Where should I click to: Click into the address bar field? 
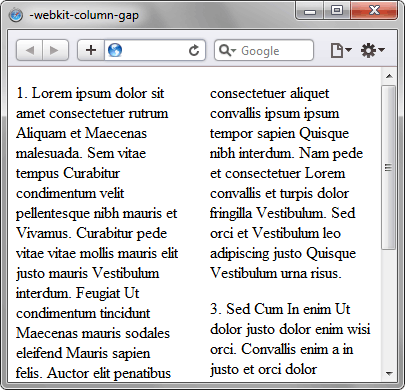coord(155,50)
